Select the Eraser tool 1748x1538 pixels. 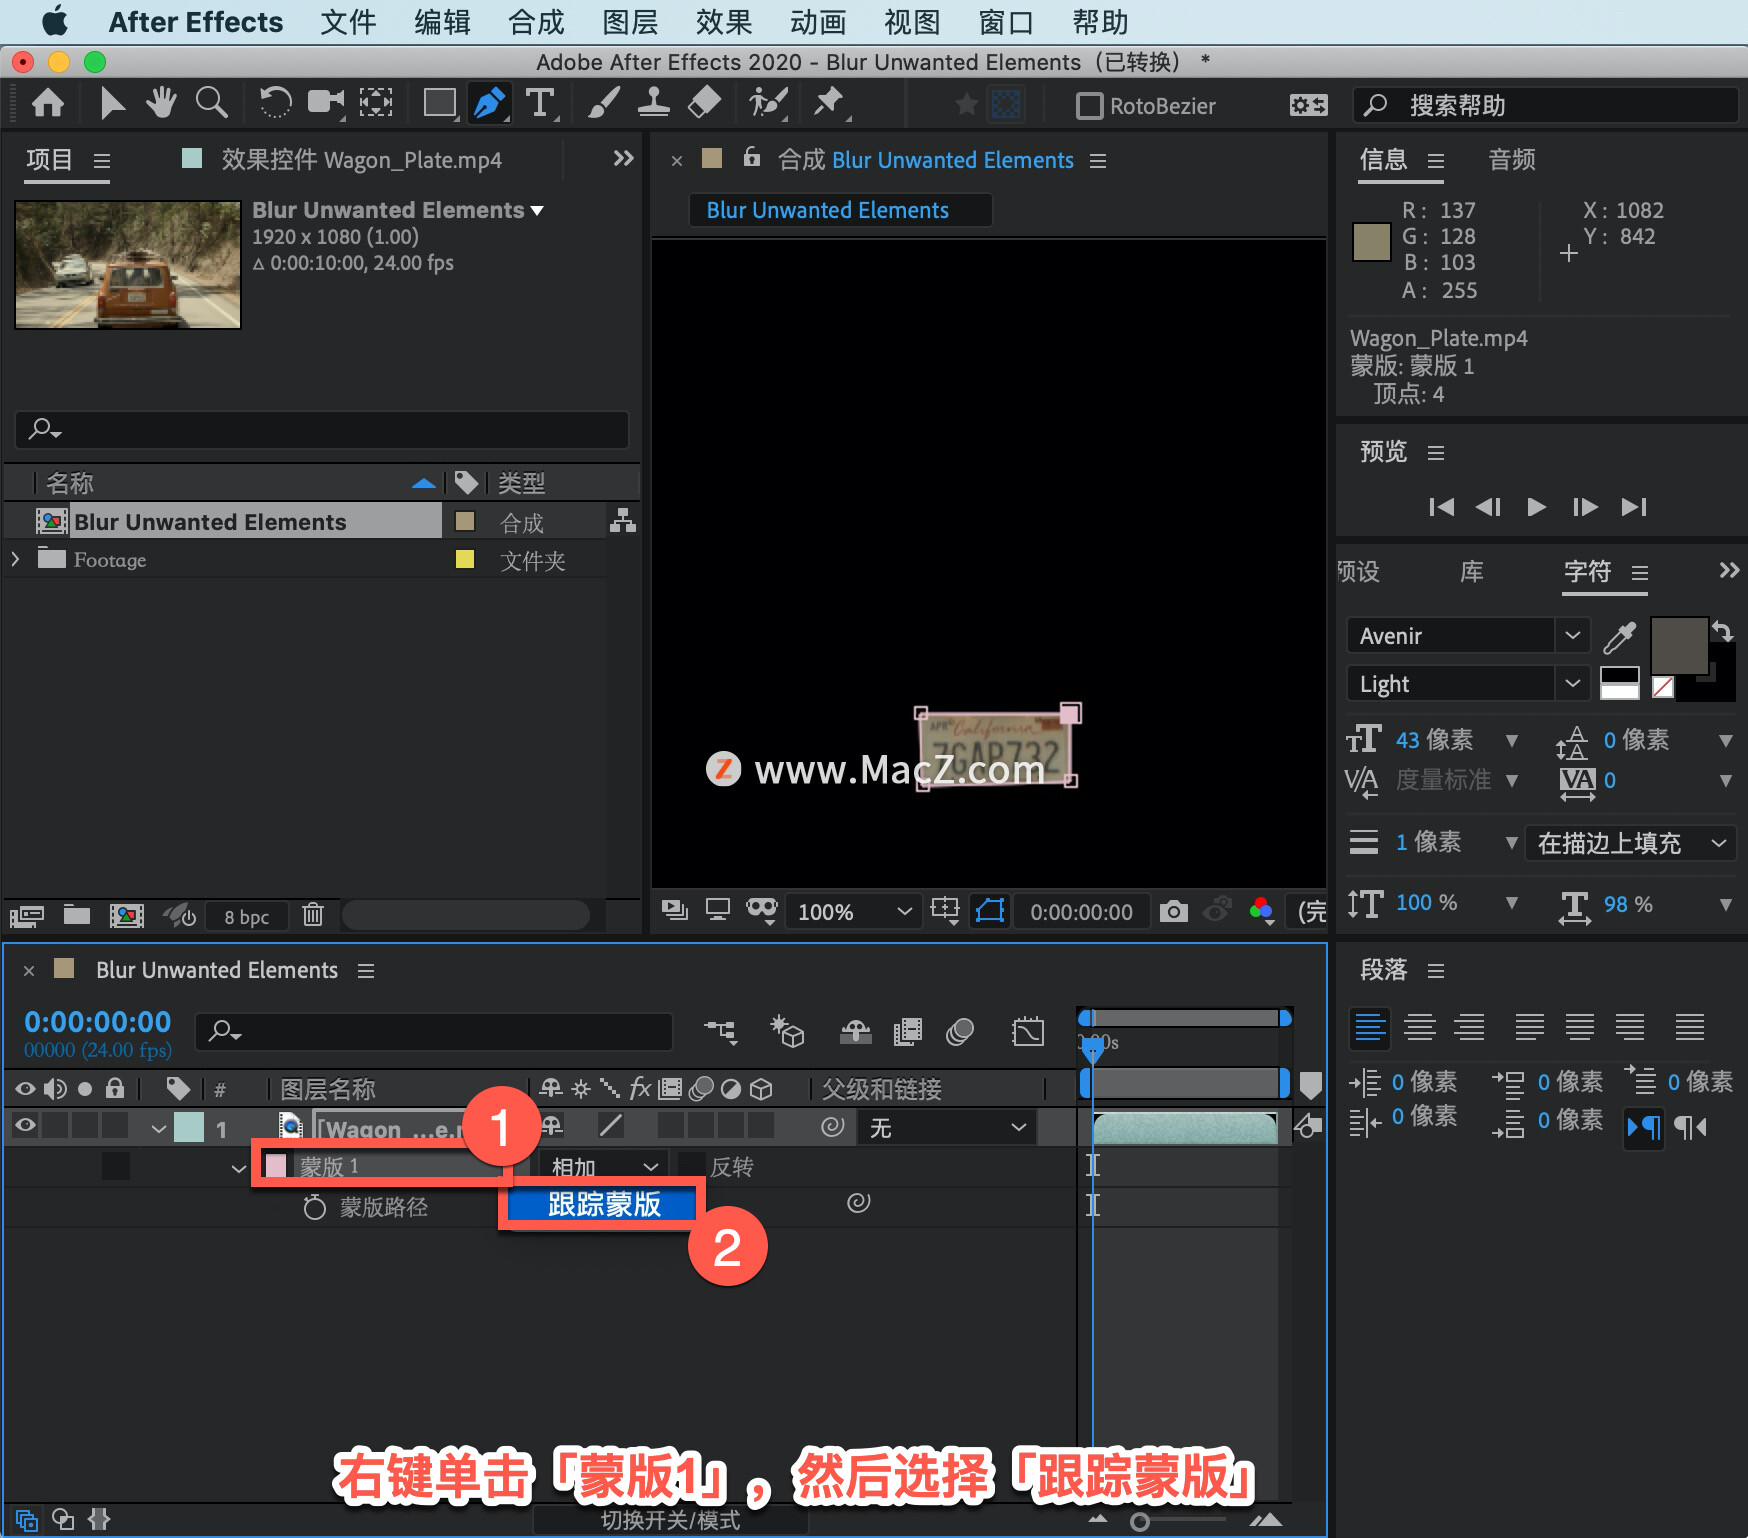coord(705,102)
